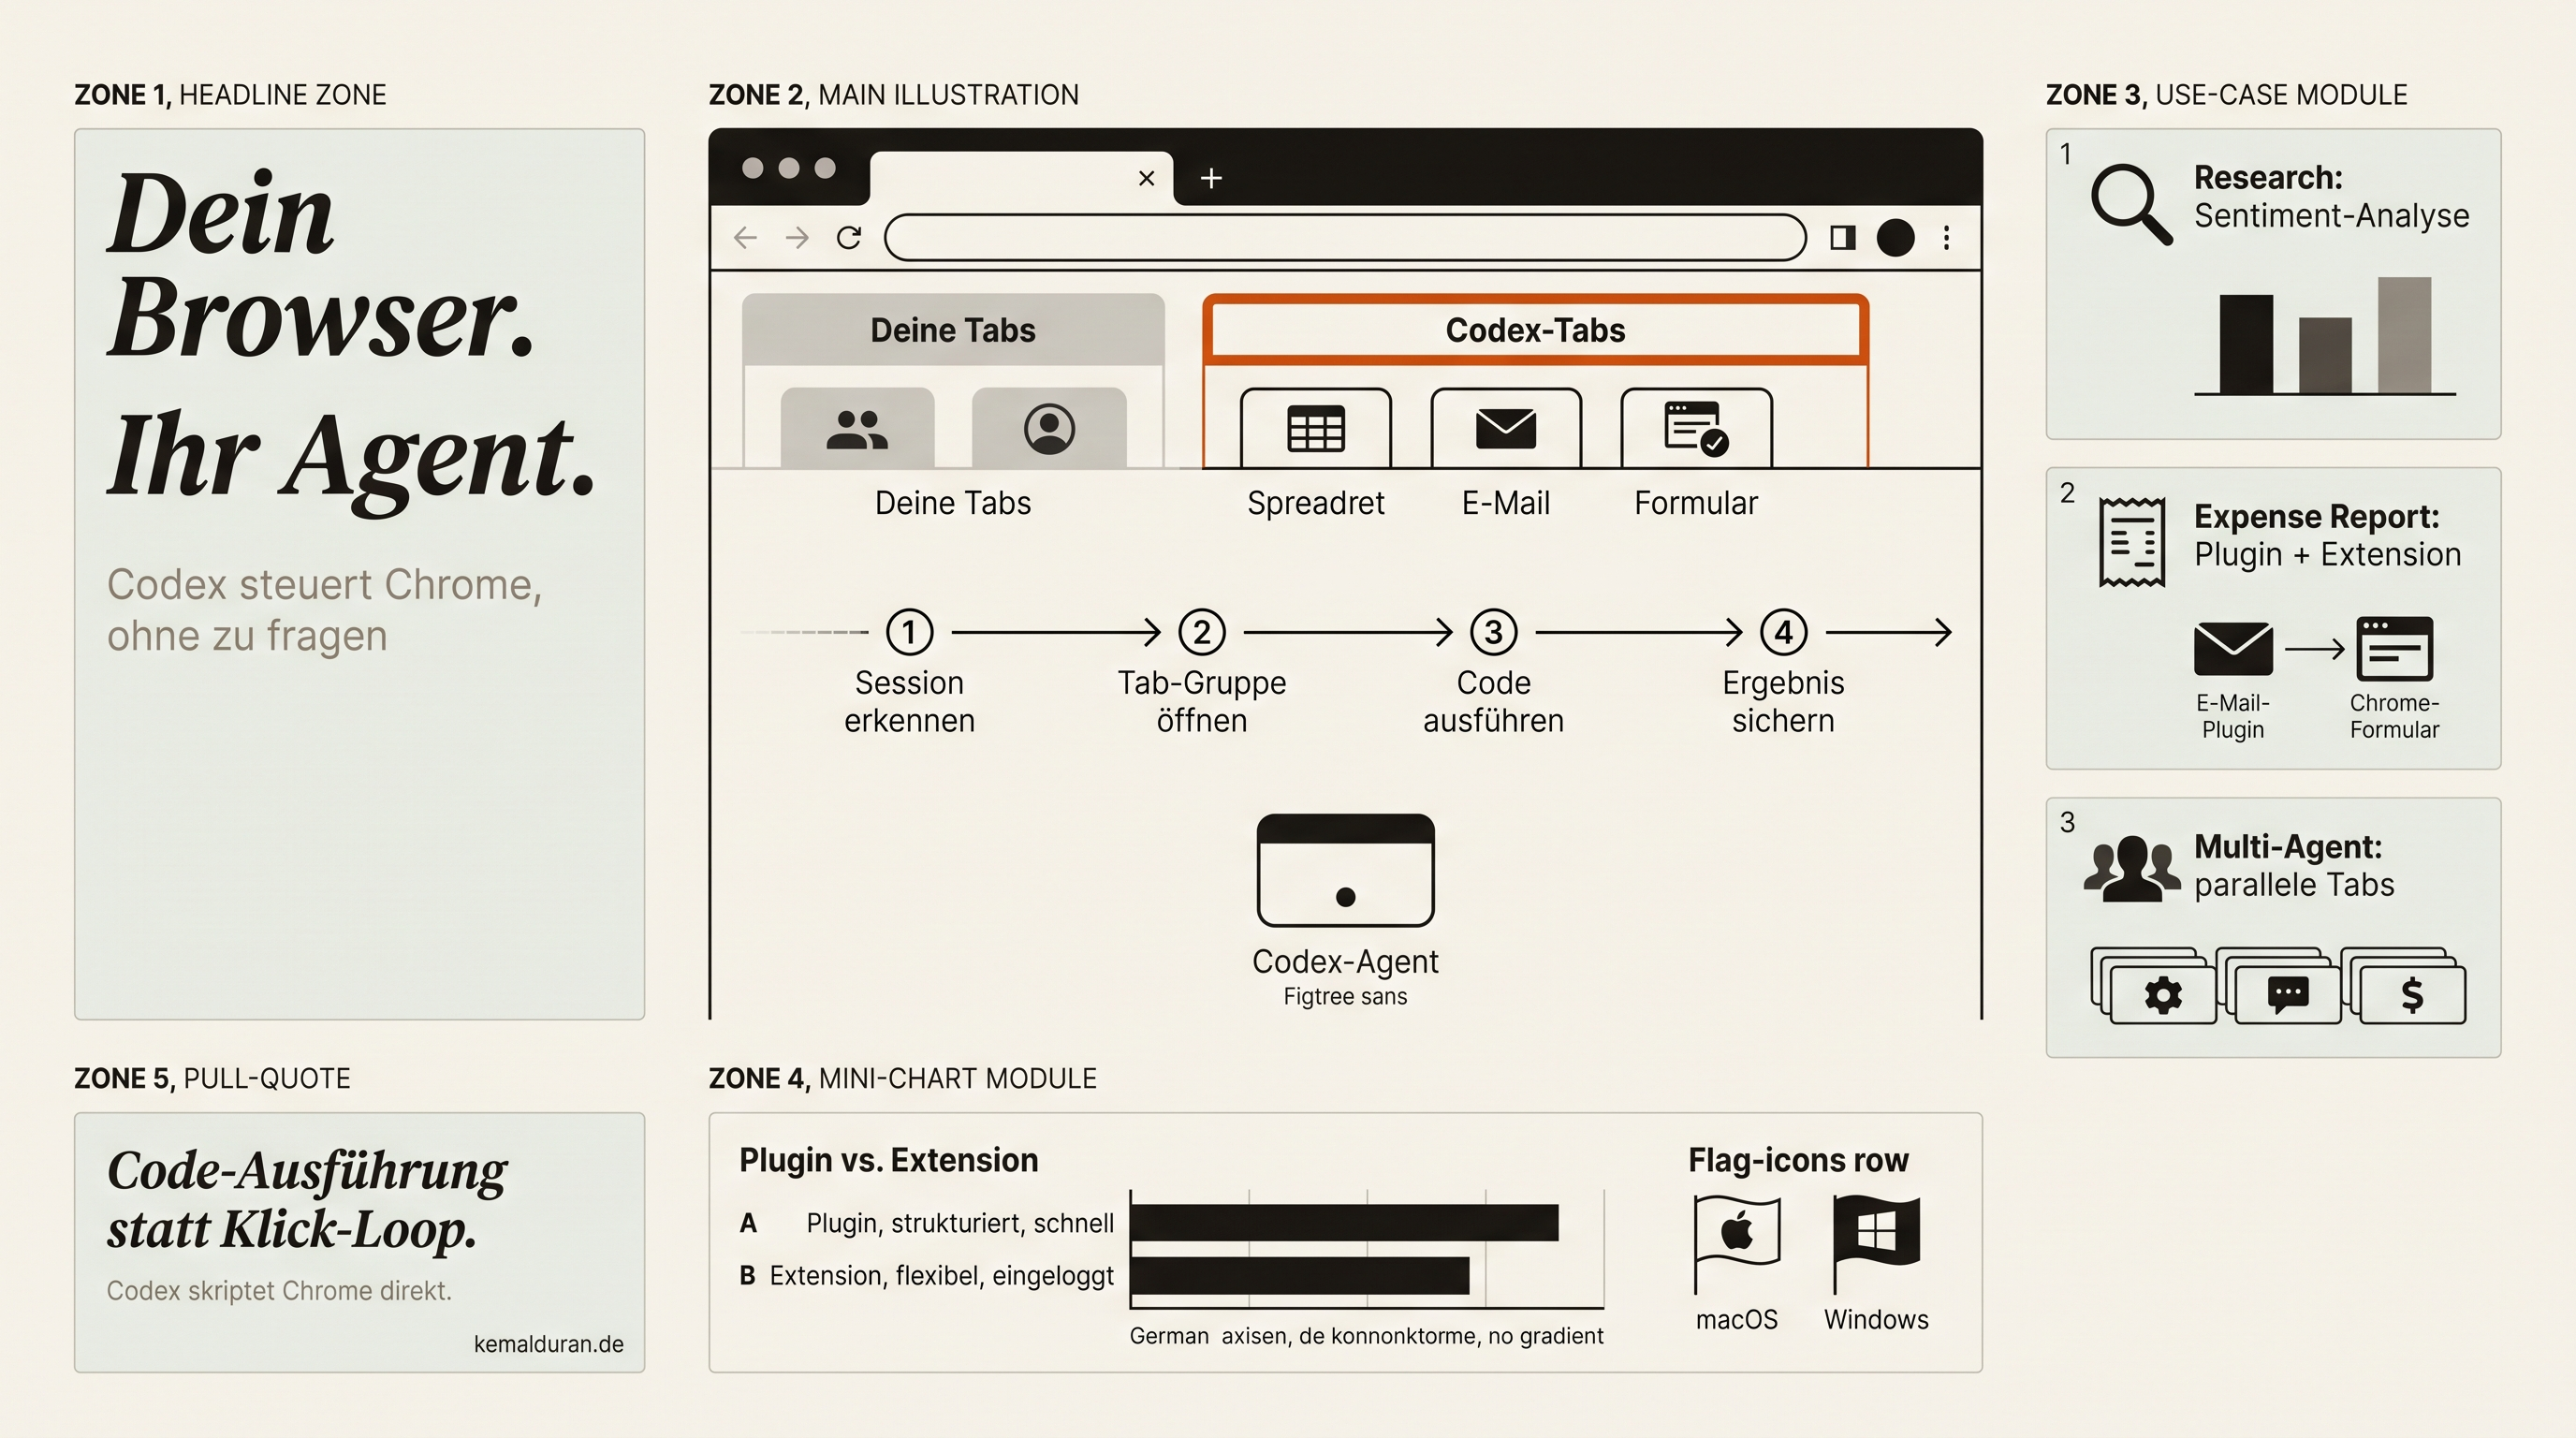Open the kemalduran.de link

[x=548, y=1344]
